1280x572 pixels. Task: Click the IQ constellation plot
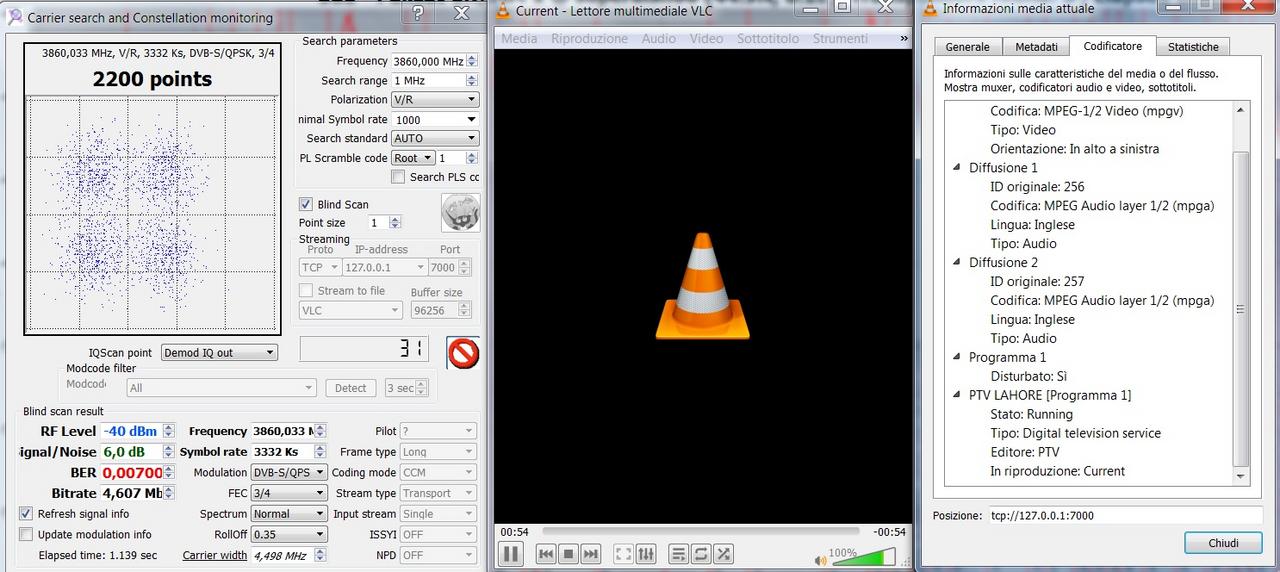[152, 215]
